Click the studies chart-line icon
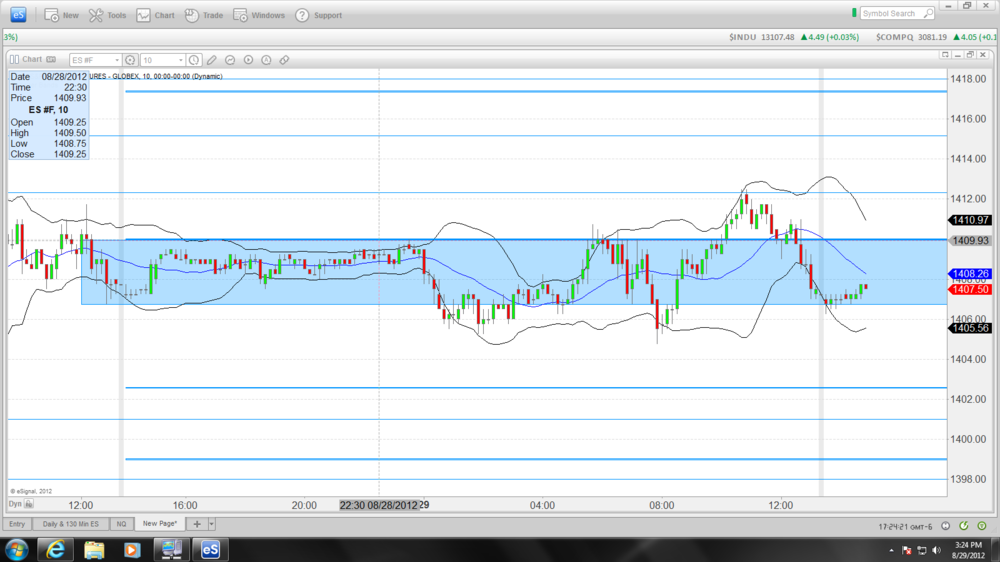Screen dimensions: 1000x562 pyautogui.click(x=230, y=60)
